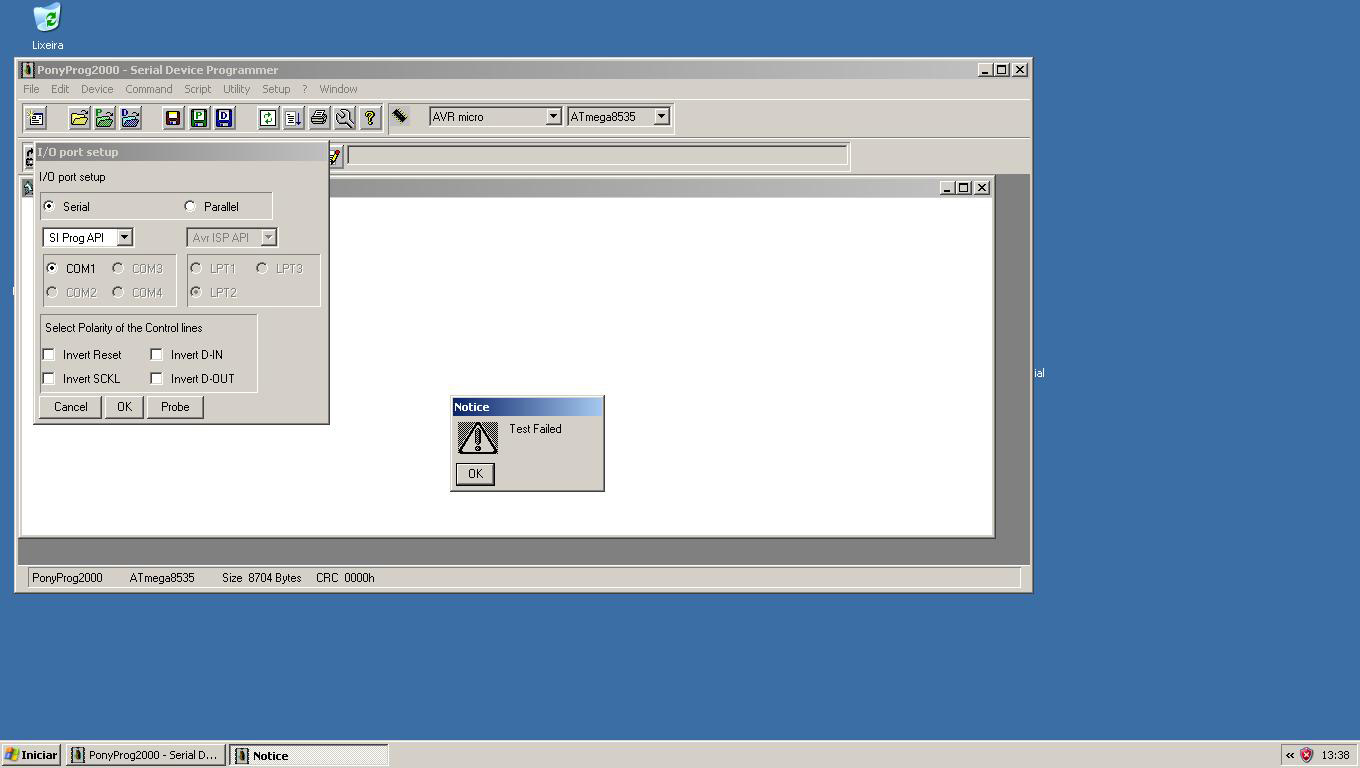Open the ? help menu

[305, 89]
